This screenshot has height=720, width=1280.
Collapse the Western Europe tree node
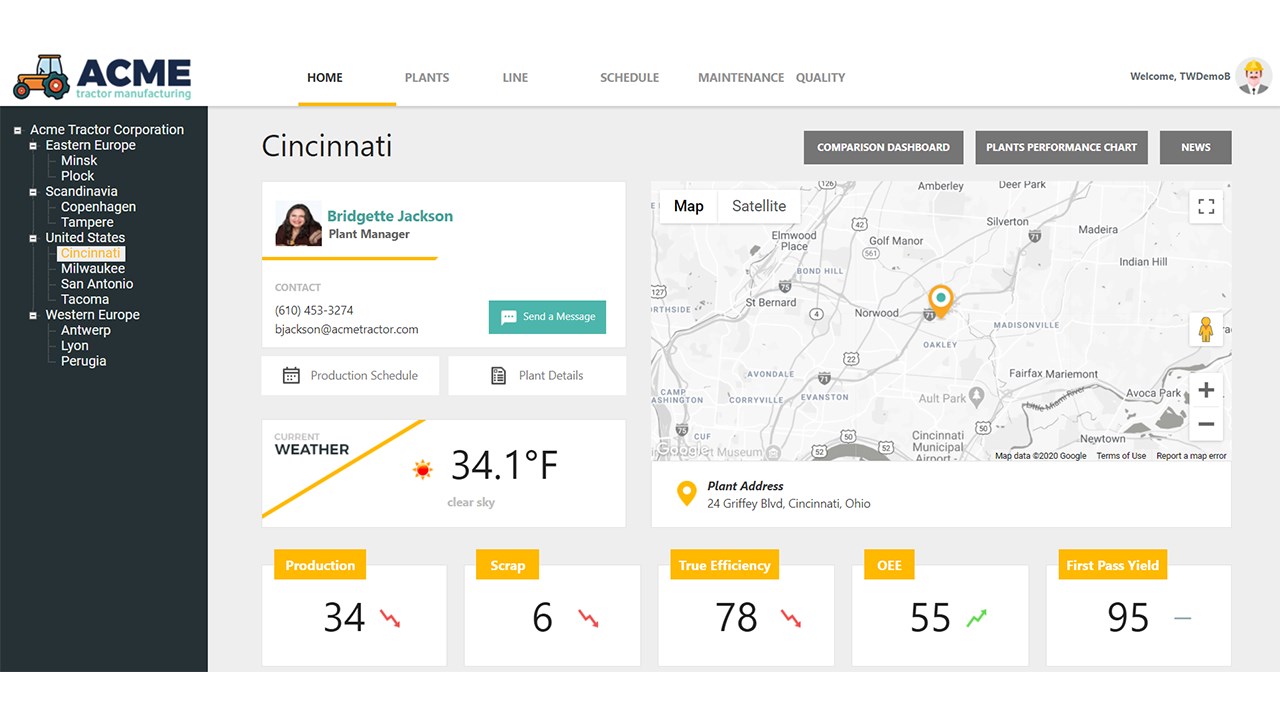point(33,315)
